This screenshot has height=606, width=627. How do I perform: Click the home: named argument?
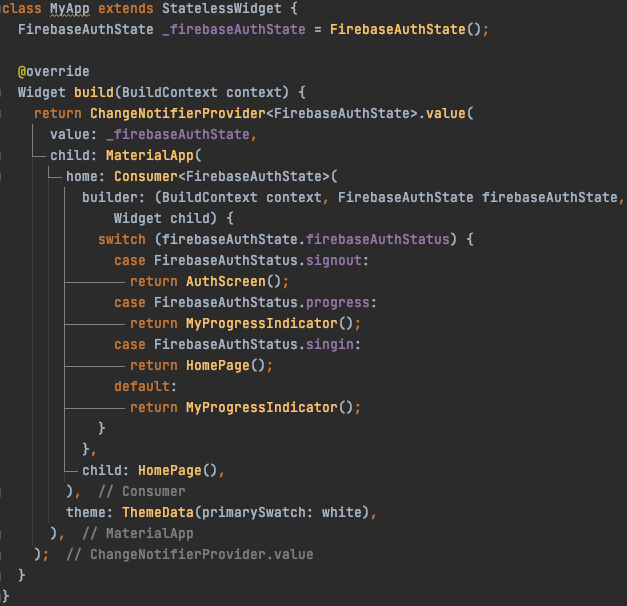pyautogui.click(x=86, y=176)
